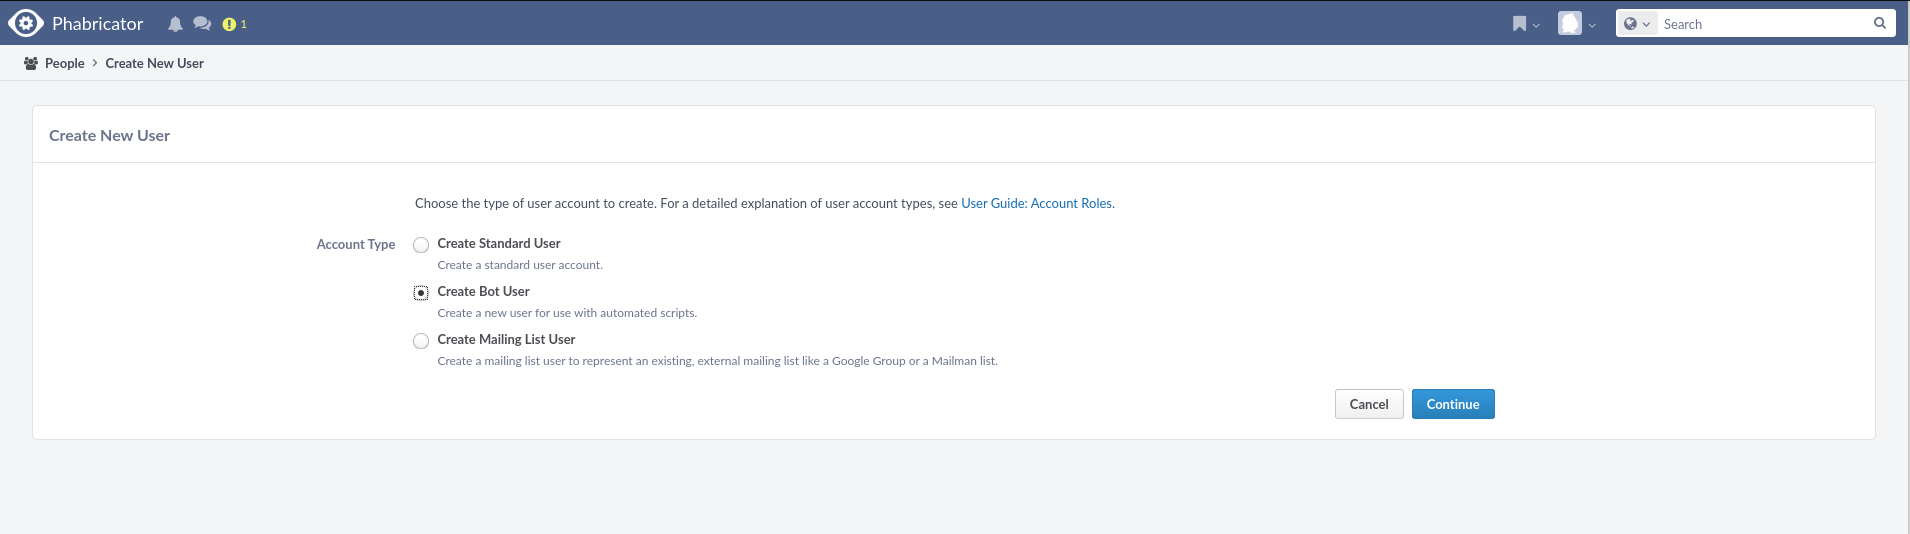Select the Create Bot User option
This screenshot has height=534, width=1910.
tap(421, 293)
